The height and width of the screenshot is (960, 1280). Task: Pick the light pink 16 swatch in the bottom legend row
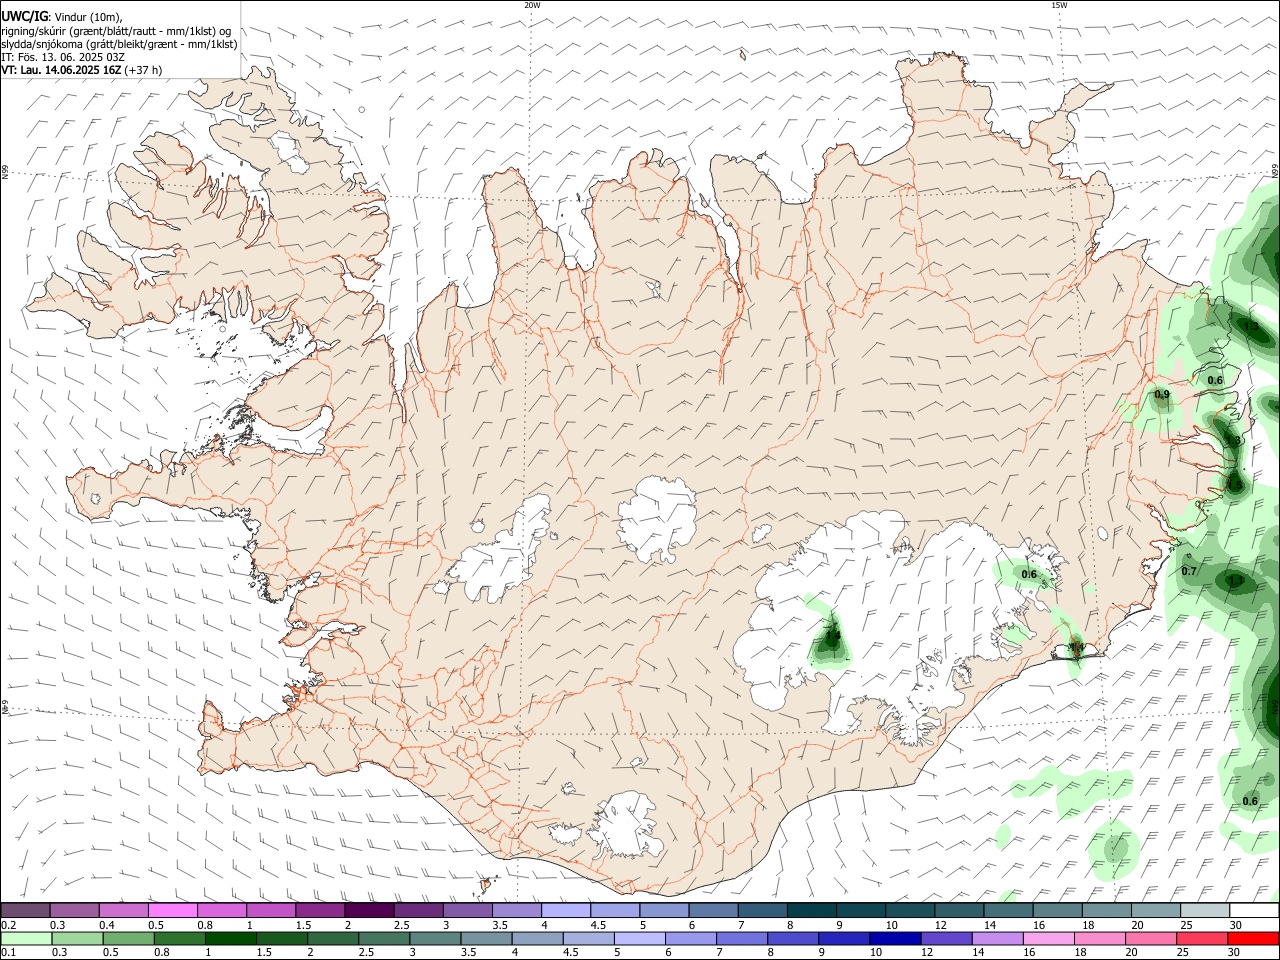coord(1049,939)
